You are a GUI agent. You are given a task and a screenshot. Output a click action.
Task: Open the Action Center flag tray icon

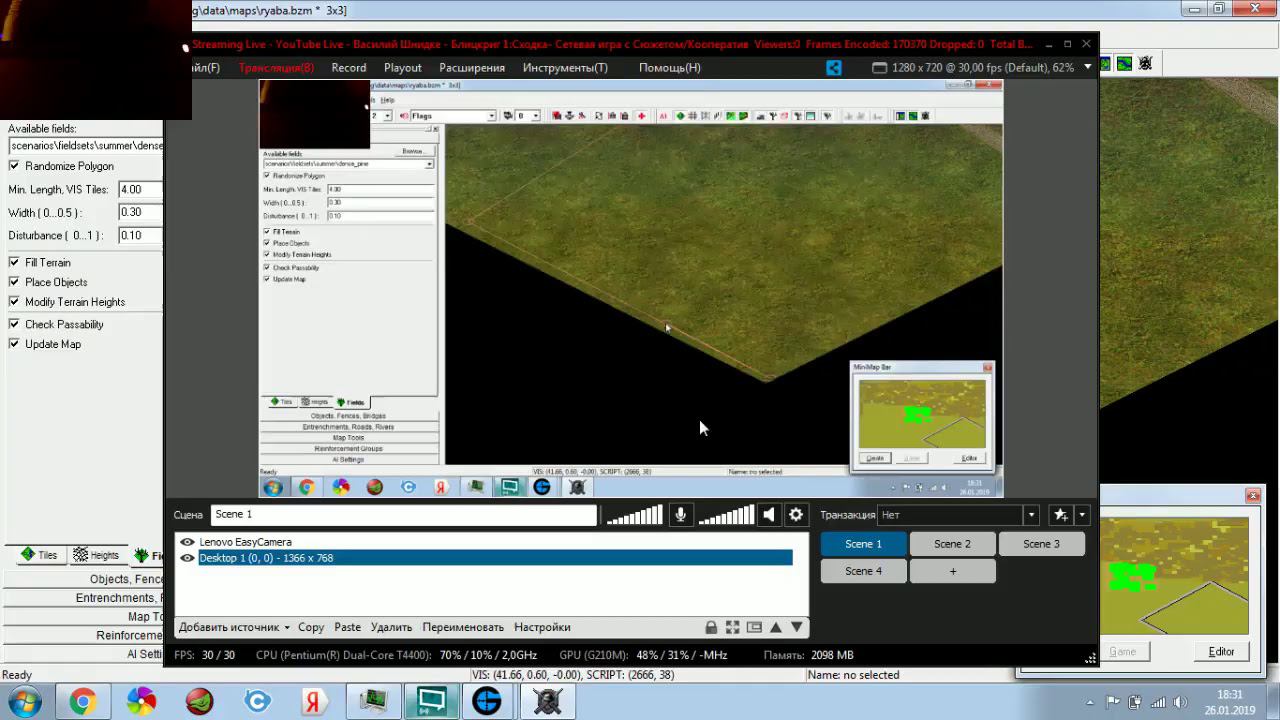(x=1113, y=702)
